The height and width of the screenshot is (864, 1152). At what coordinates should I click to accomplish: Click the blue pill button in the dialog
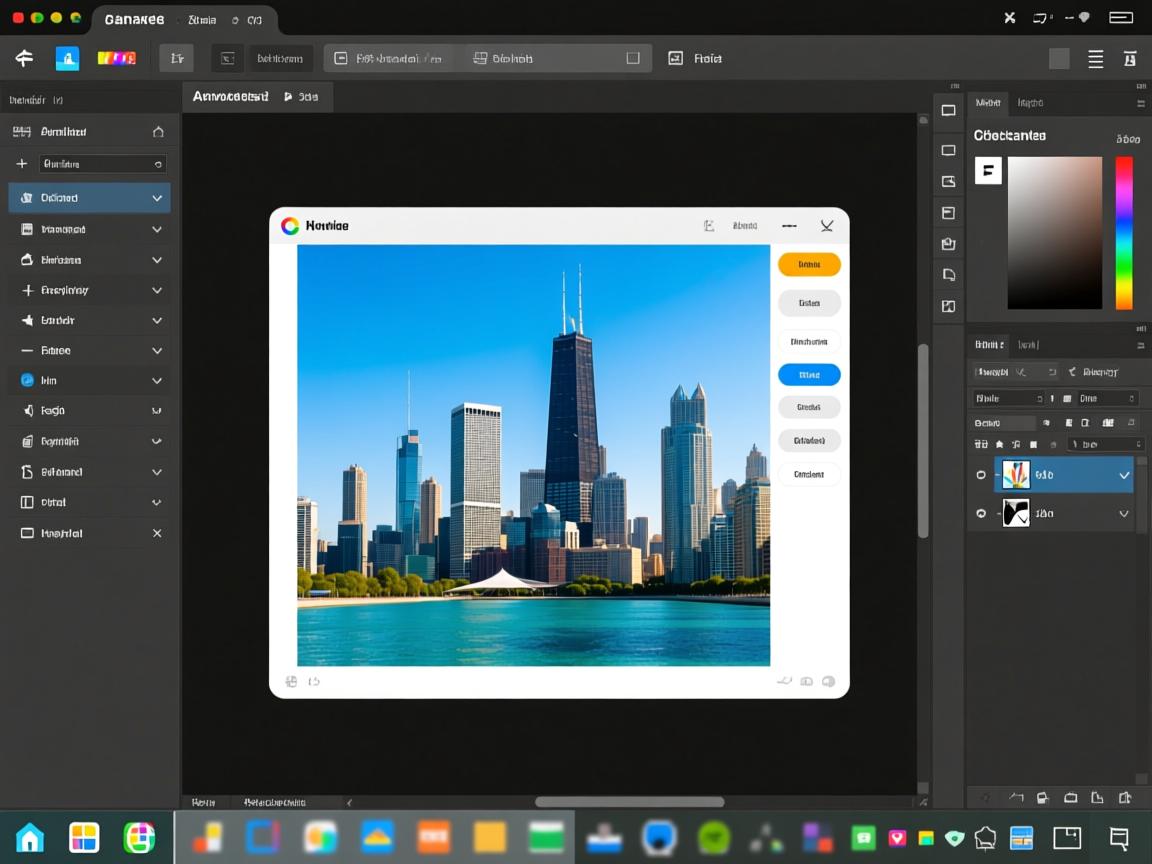(x=809, y=375)
